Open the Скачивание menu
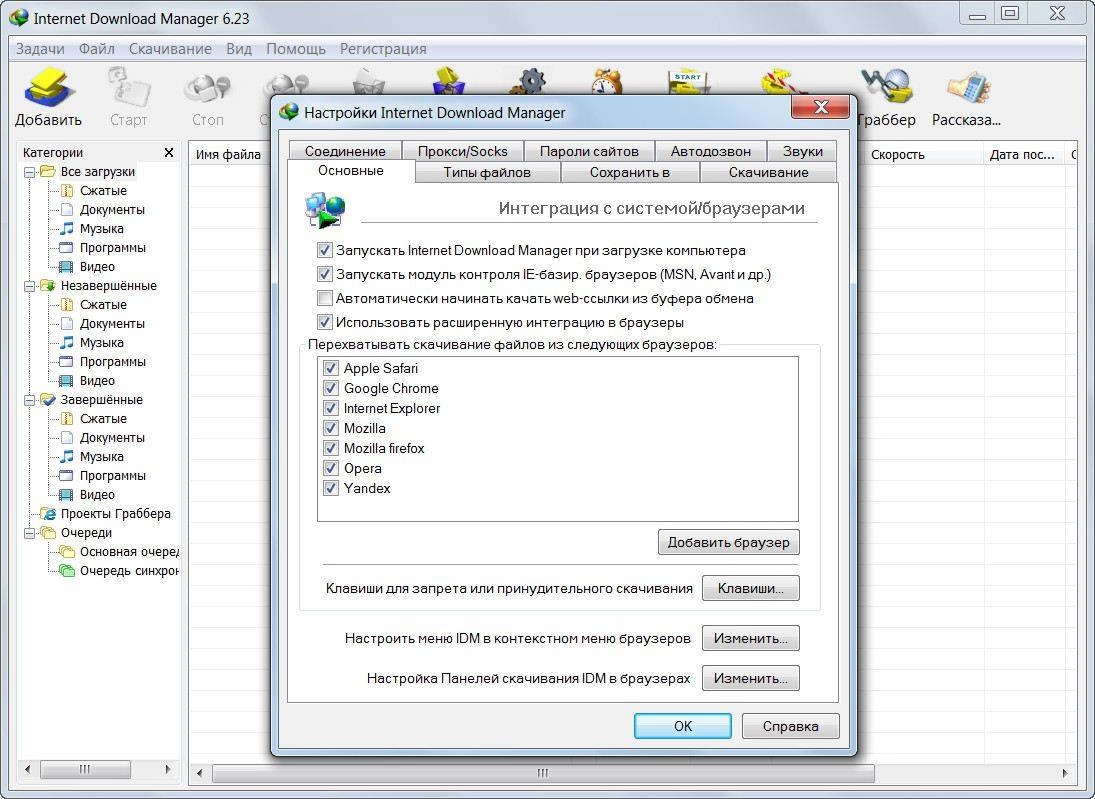Screen dimensions: 1095x799 [x=170, y=49]
